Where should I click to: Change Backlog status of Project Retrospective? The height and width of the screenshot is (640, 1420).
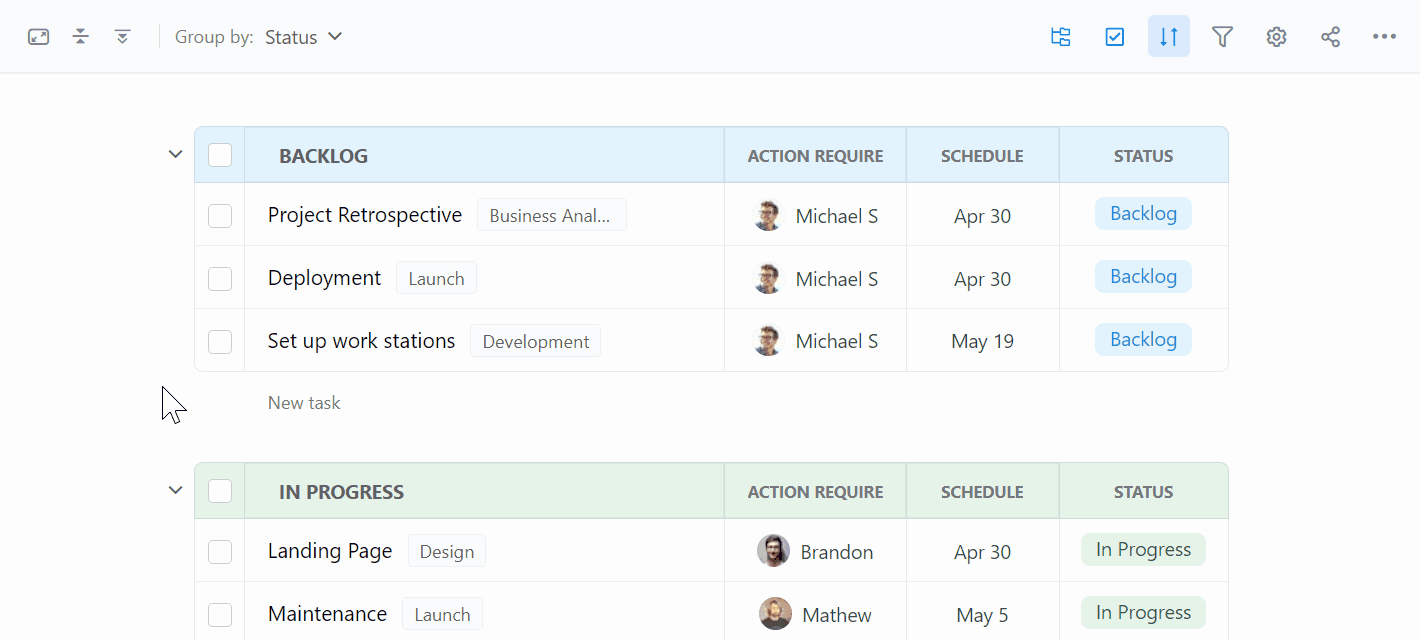click(x=1143, y=214)
